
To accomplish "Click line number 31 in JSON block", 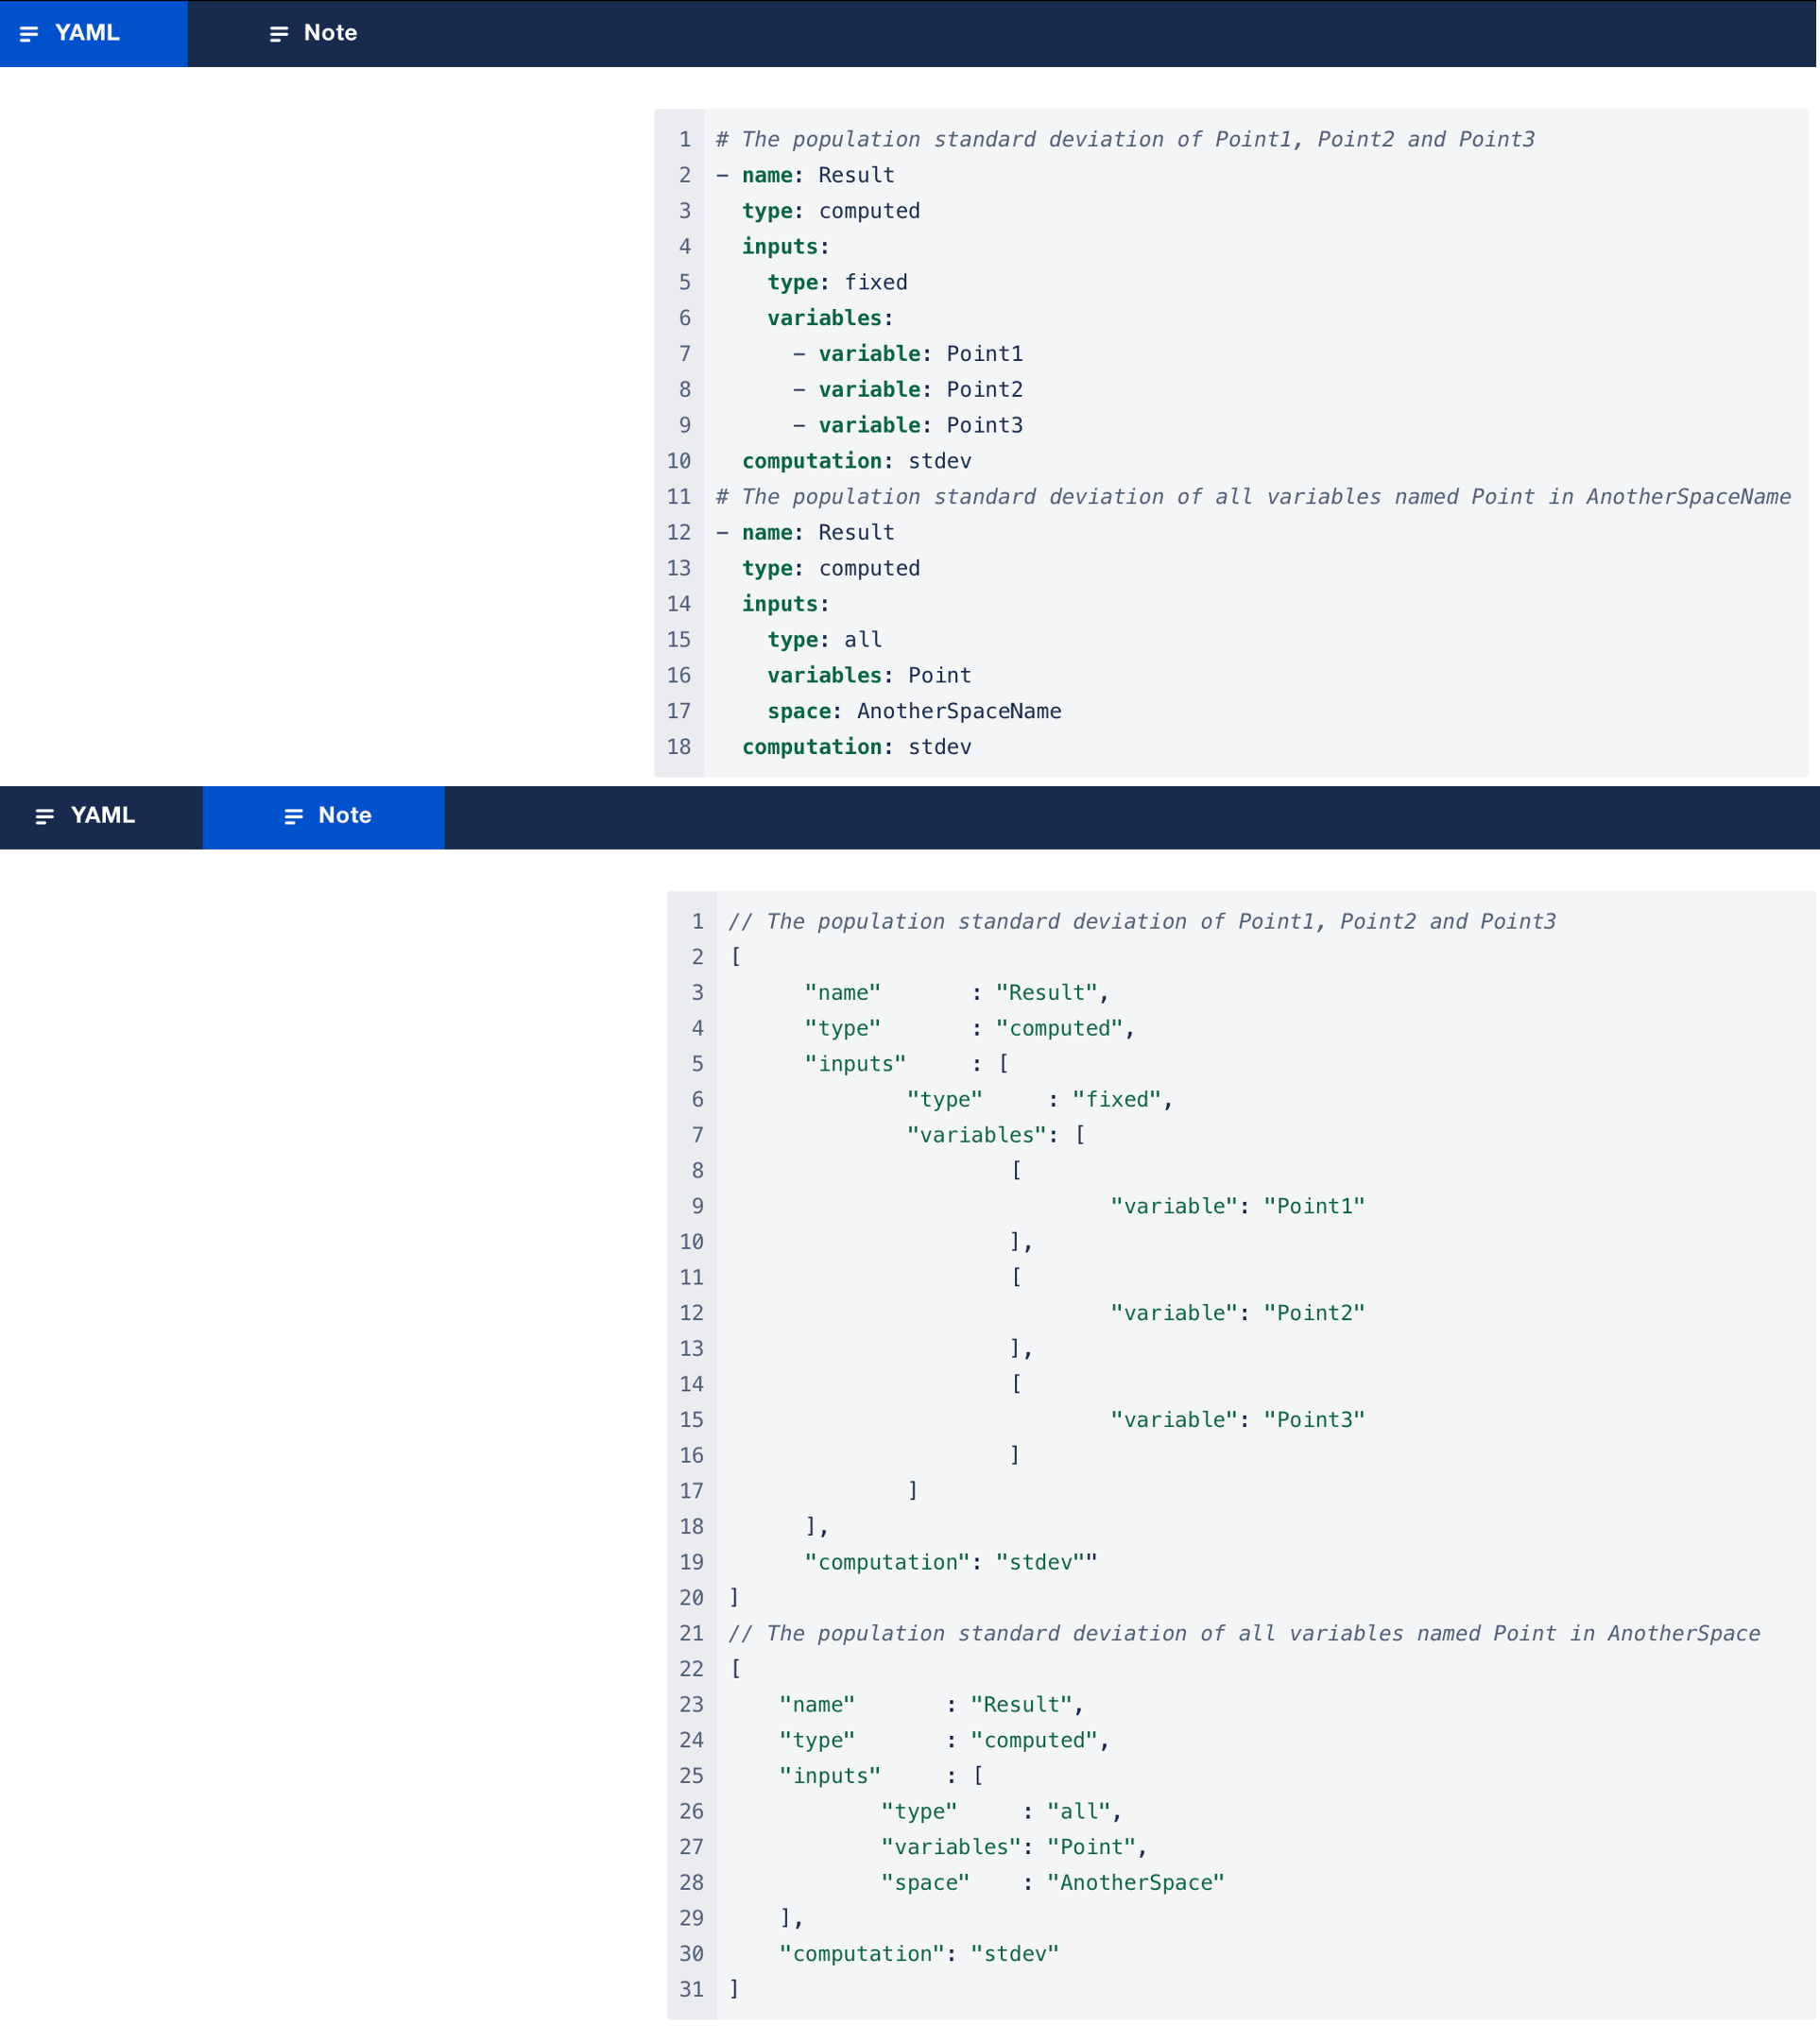I will pyautogui.click(x=691, y=1989).
